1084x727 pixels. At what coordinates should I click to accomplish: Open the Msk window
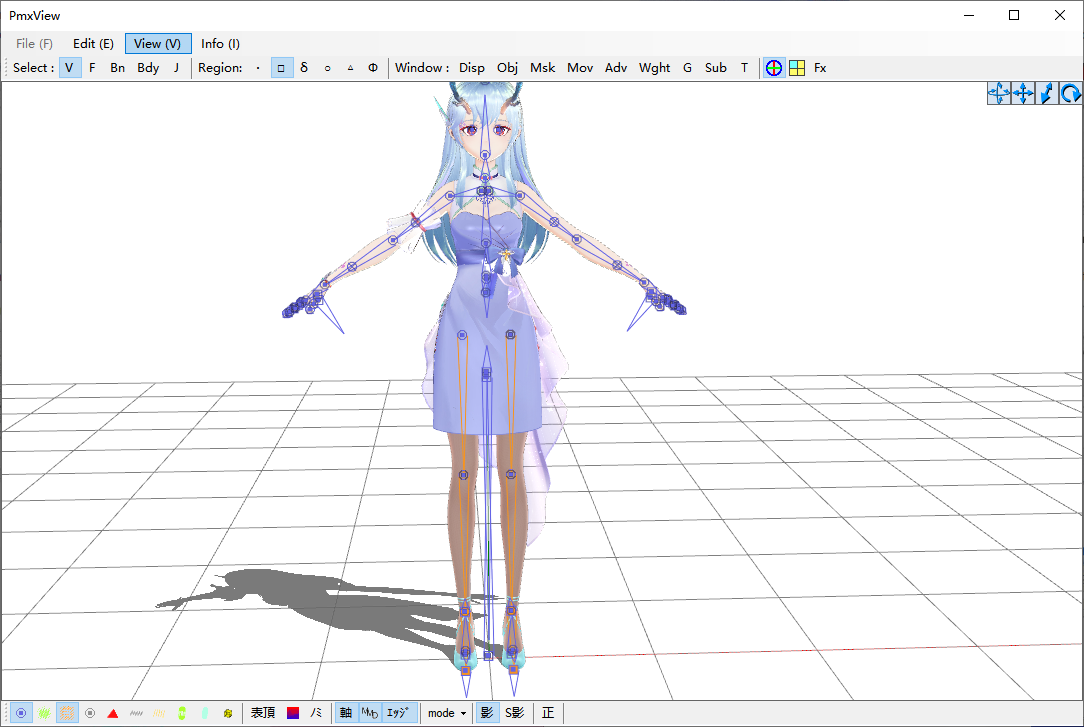(543, 68)
